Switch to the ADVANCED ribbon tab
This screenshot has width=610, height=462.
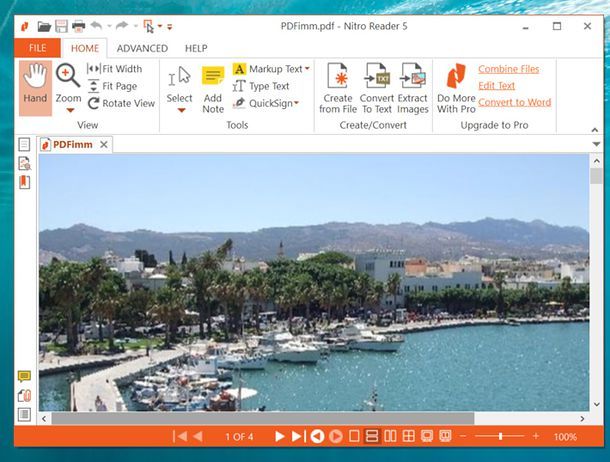click(142, 48)
